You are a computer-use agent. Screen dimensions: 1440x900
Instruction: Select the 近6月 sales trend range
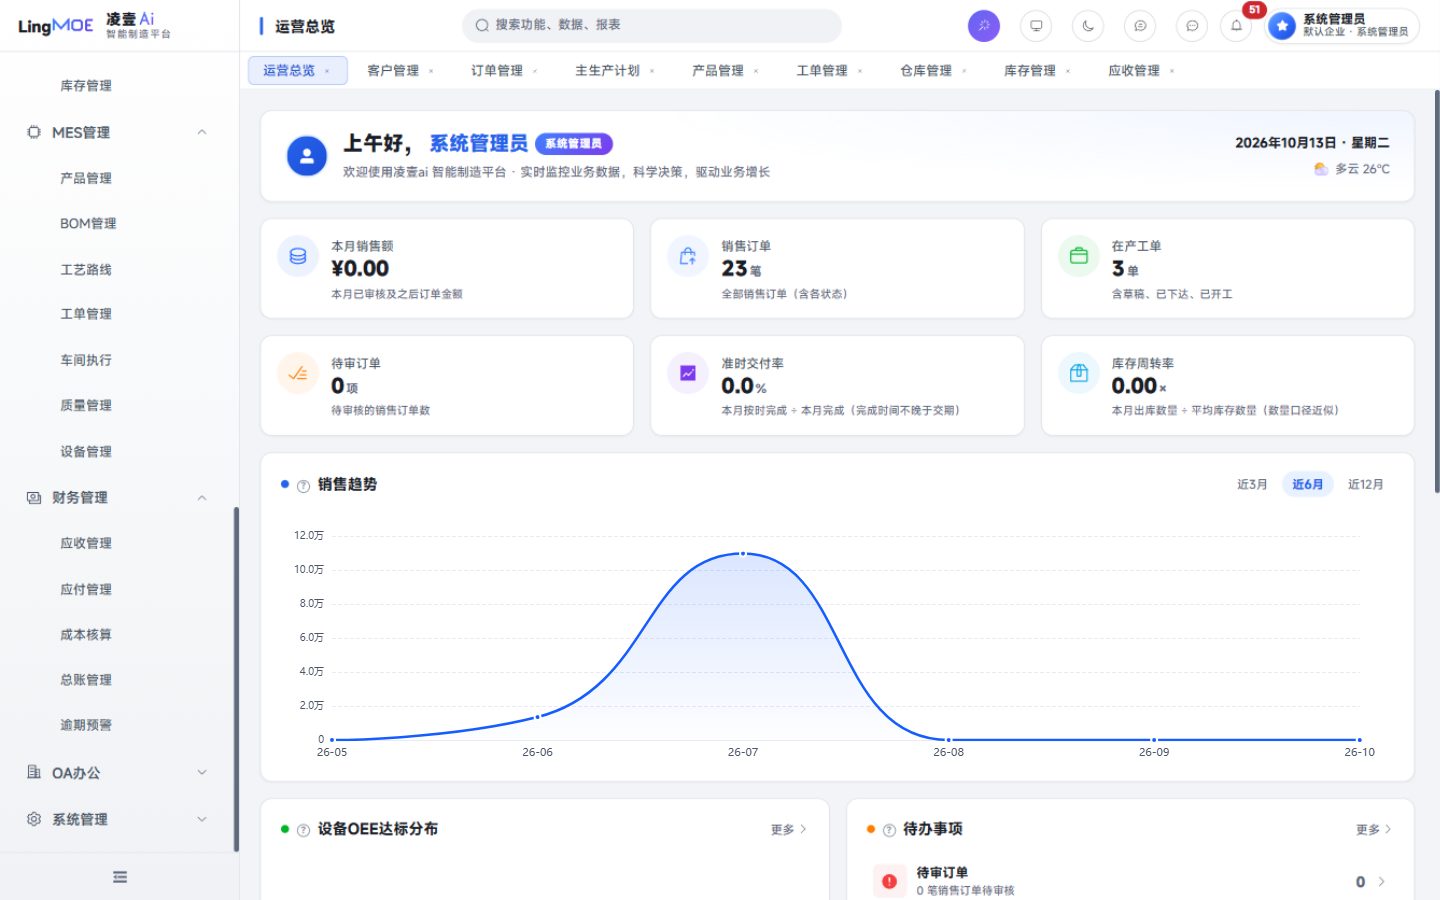point(1307,484)
